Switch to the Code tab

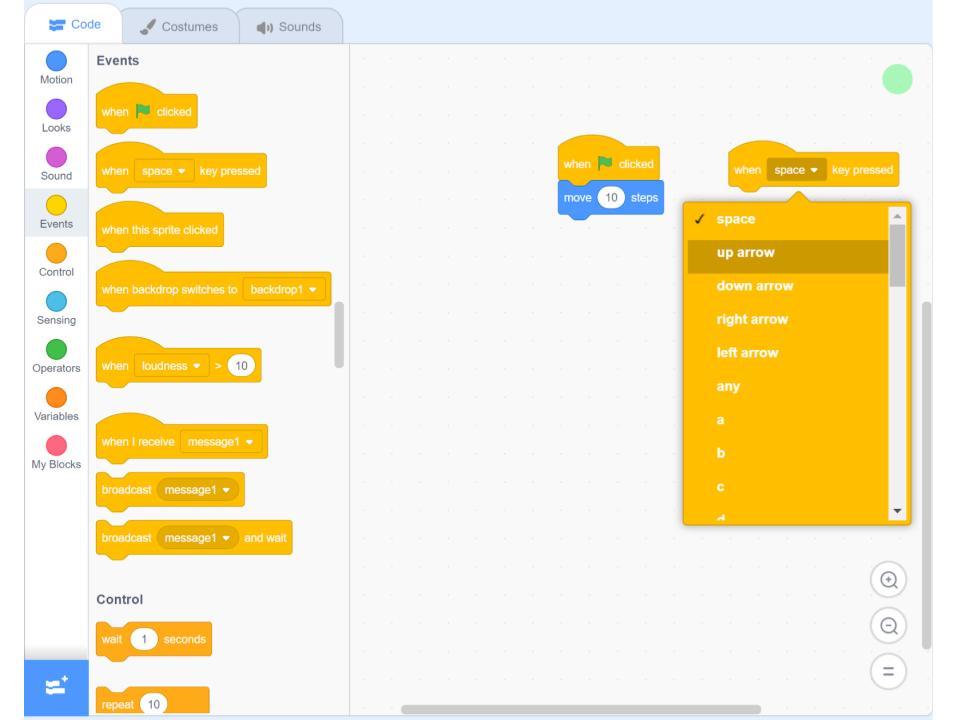coord(75,24)
